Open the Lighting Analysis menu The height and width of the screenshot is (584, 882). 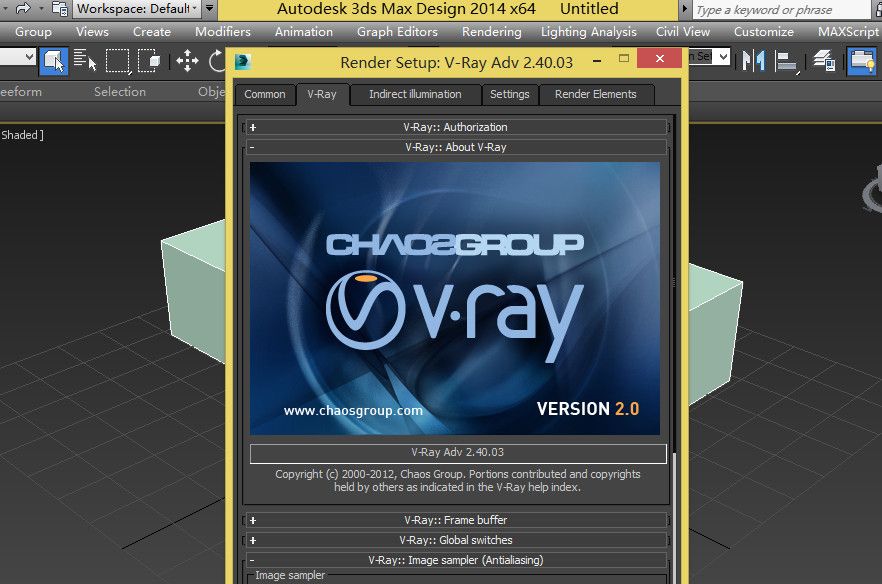tap(589, 32)
